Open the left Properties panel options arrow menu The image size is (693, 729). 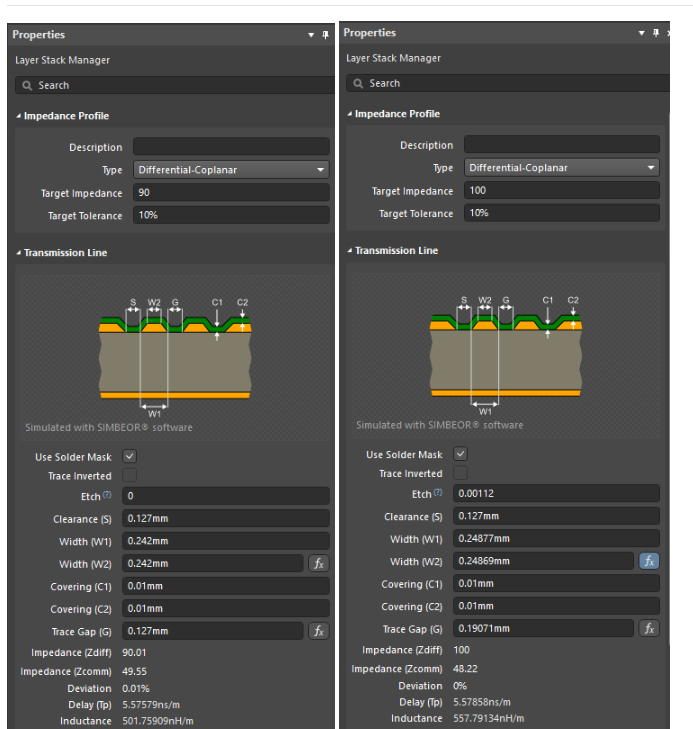click(311, 35)
